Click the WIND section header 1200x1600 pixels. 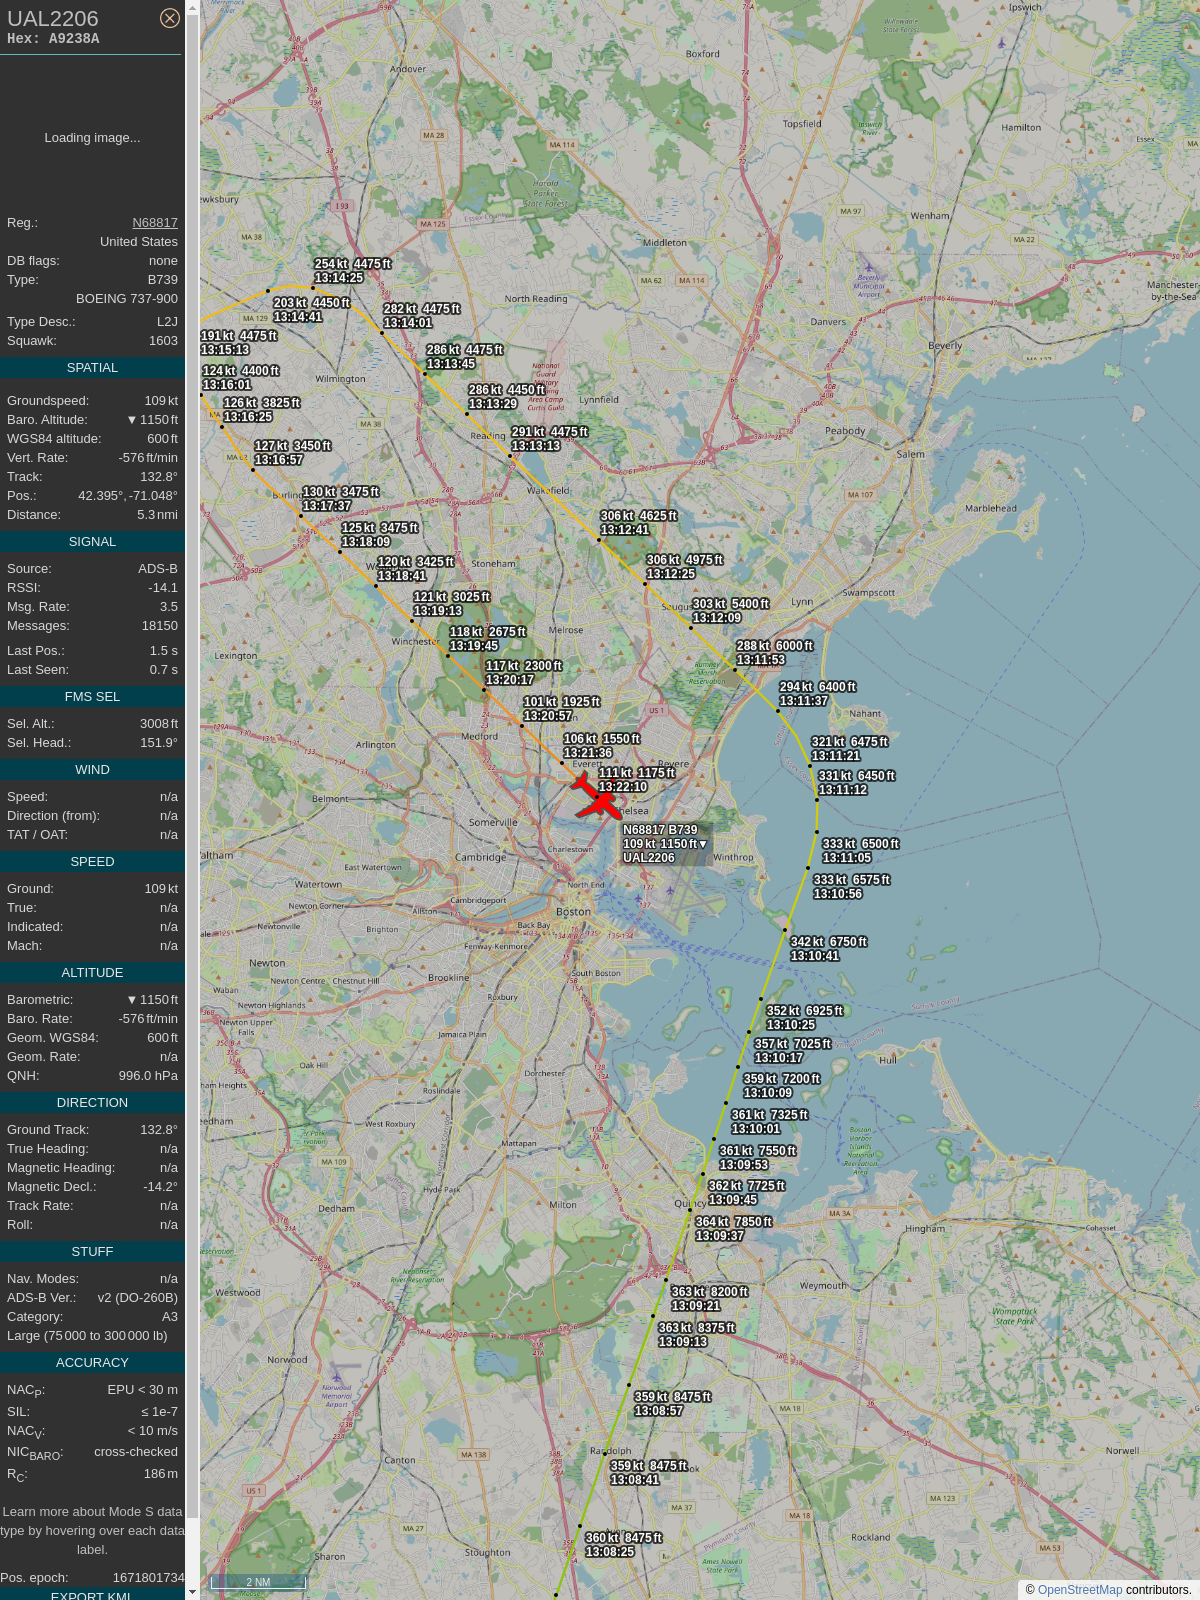pos(92,770)
